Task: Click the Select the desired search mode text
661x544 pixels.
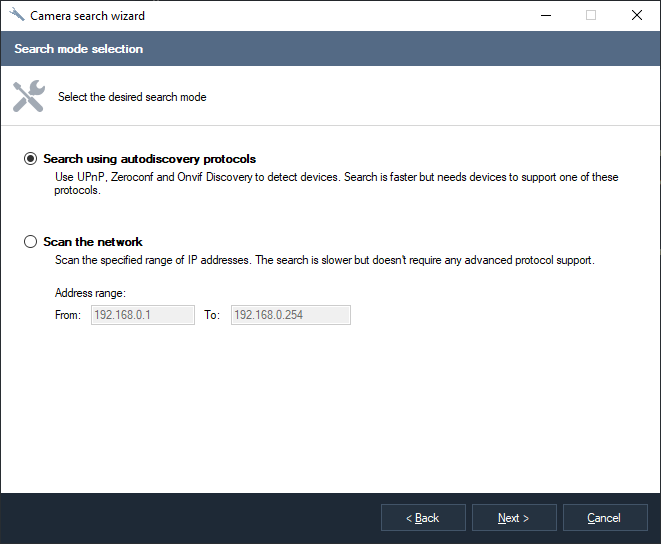Action: click(x=132, y=97)
